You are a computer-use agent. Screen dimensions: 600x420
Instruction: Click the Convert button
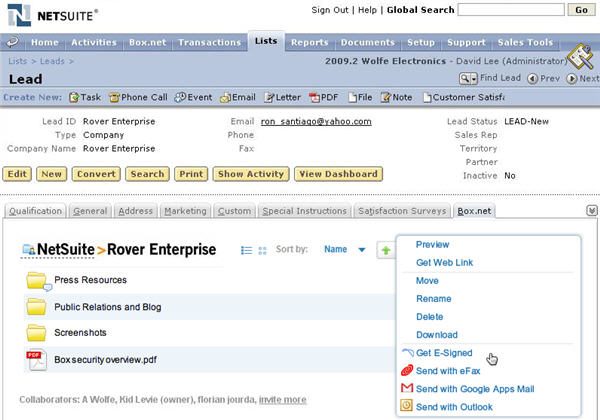coord(96,174)
